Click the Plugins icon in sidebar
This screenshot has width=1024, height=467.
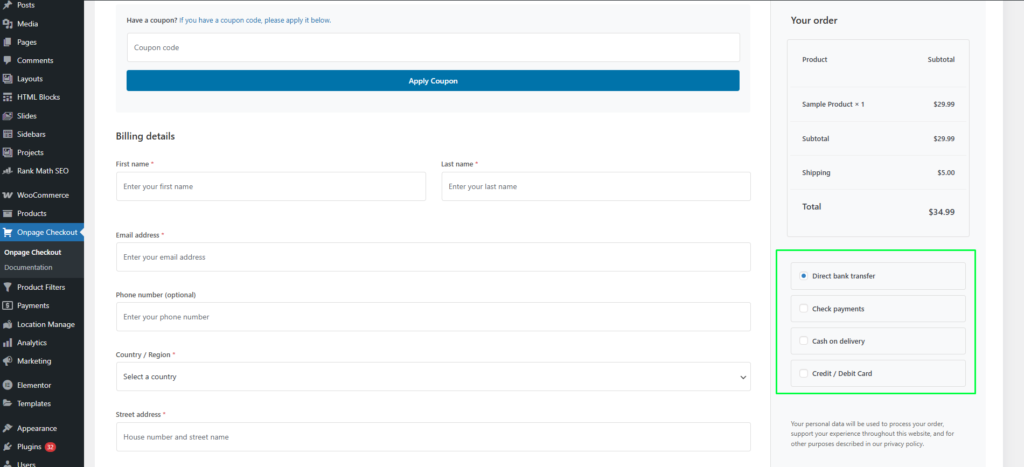(x=7, y=447)
